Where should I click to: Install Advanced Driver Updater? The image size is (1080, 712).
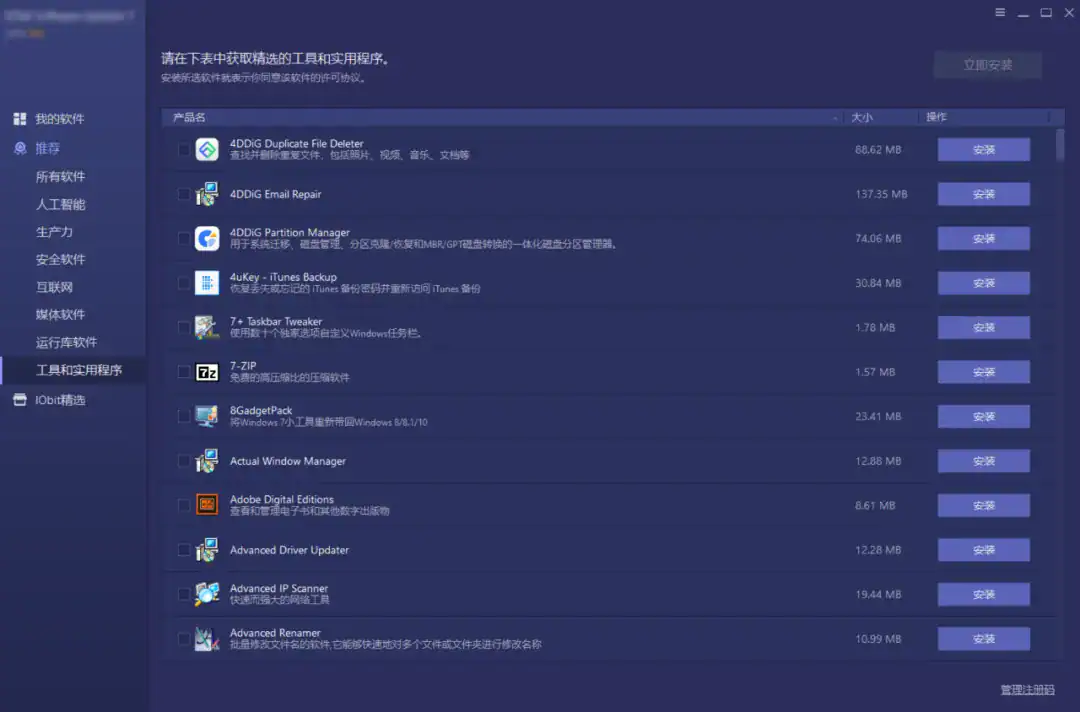tap(984, 549)
